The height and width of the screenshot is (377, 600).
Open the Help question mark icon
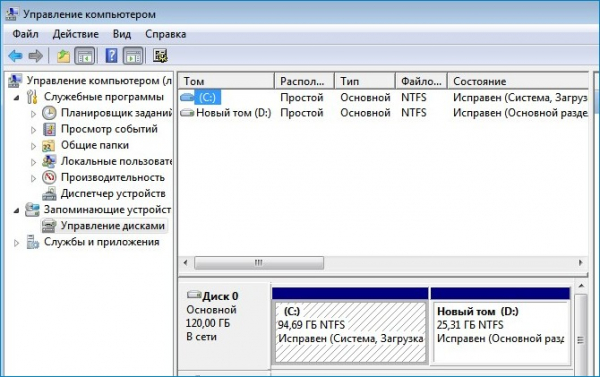pos(111,56)
